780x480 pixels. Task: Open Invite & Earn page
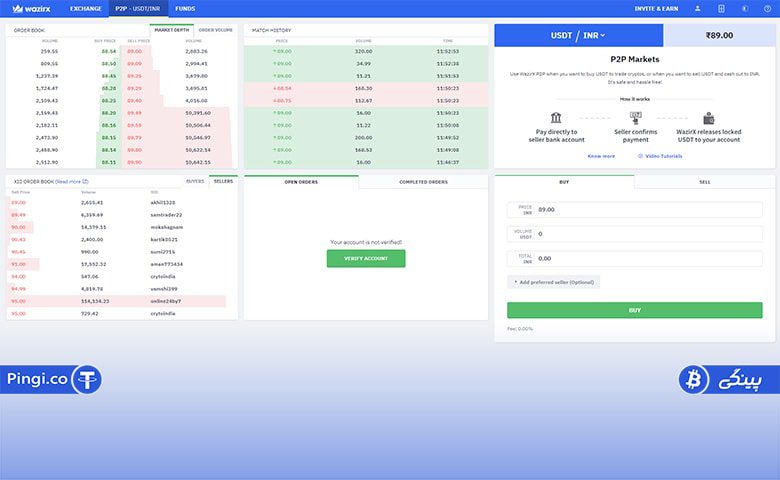tap(656, 8)
